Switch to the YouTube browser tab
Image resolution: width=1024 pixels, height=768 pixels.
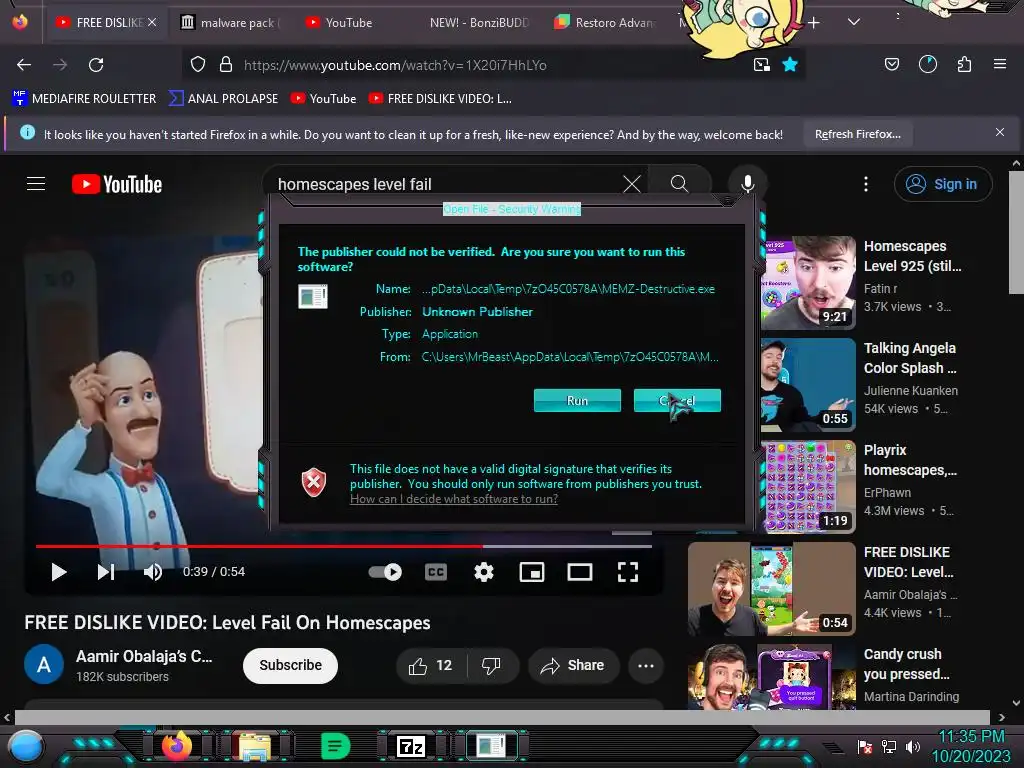(x=349, y=23)
